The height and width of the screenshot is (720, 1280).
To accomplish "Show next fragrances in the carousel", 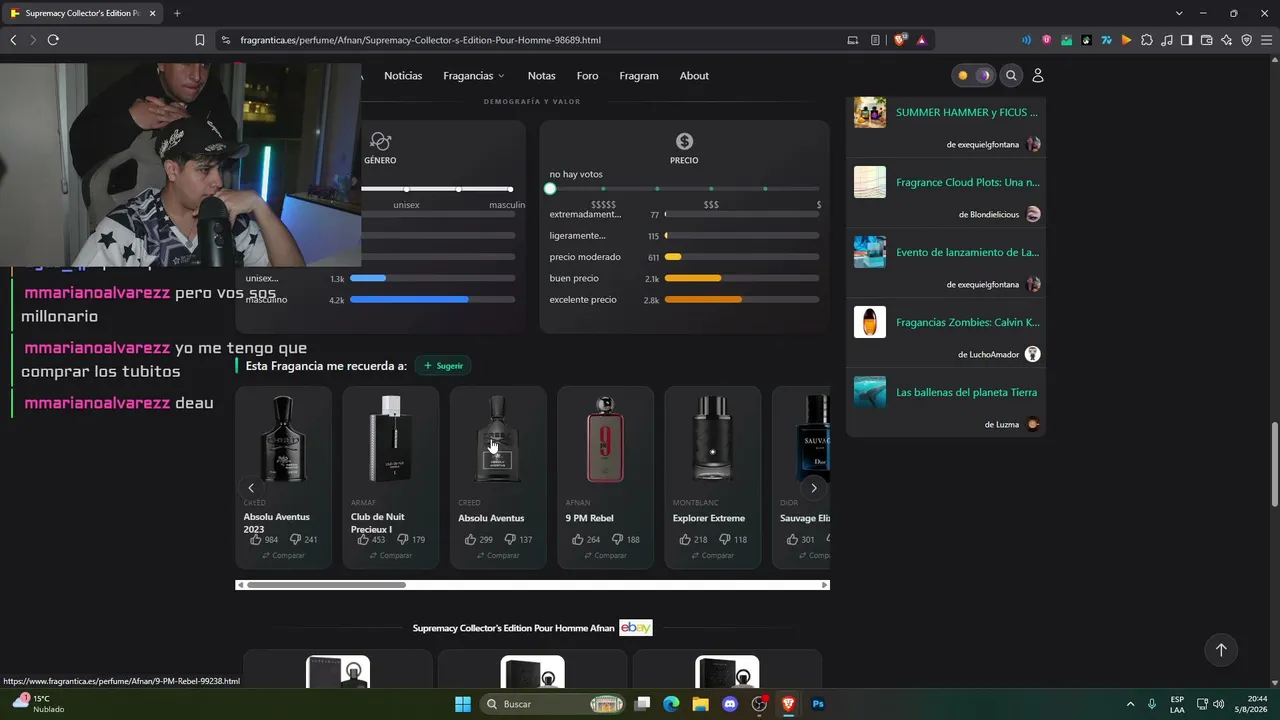I will 814,488.
